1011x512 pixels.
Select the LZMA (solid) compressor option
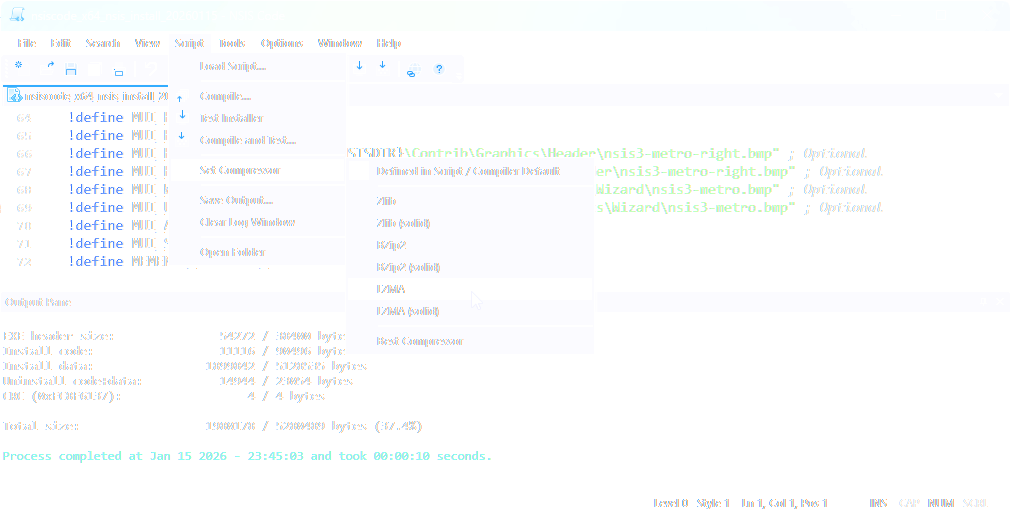coord(470,311)
